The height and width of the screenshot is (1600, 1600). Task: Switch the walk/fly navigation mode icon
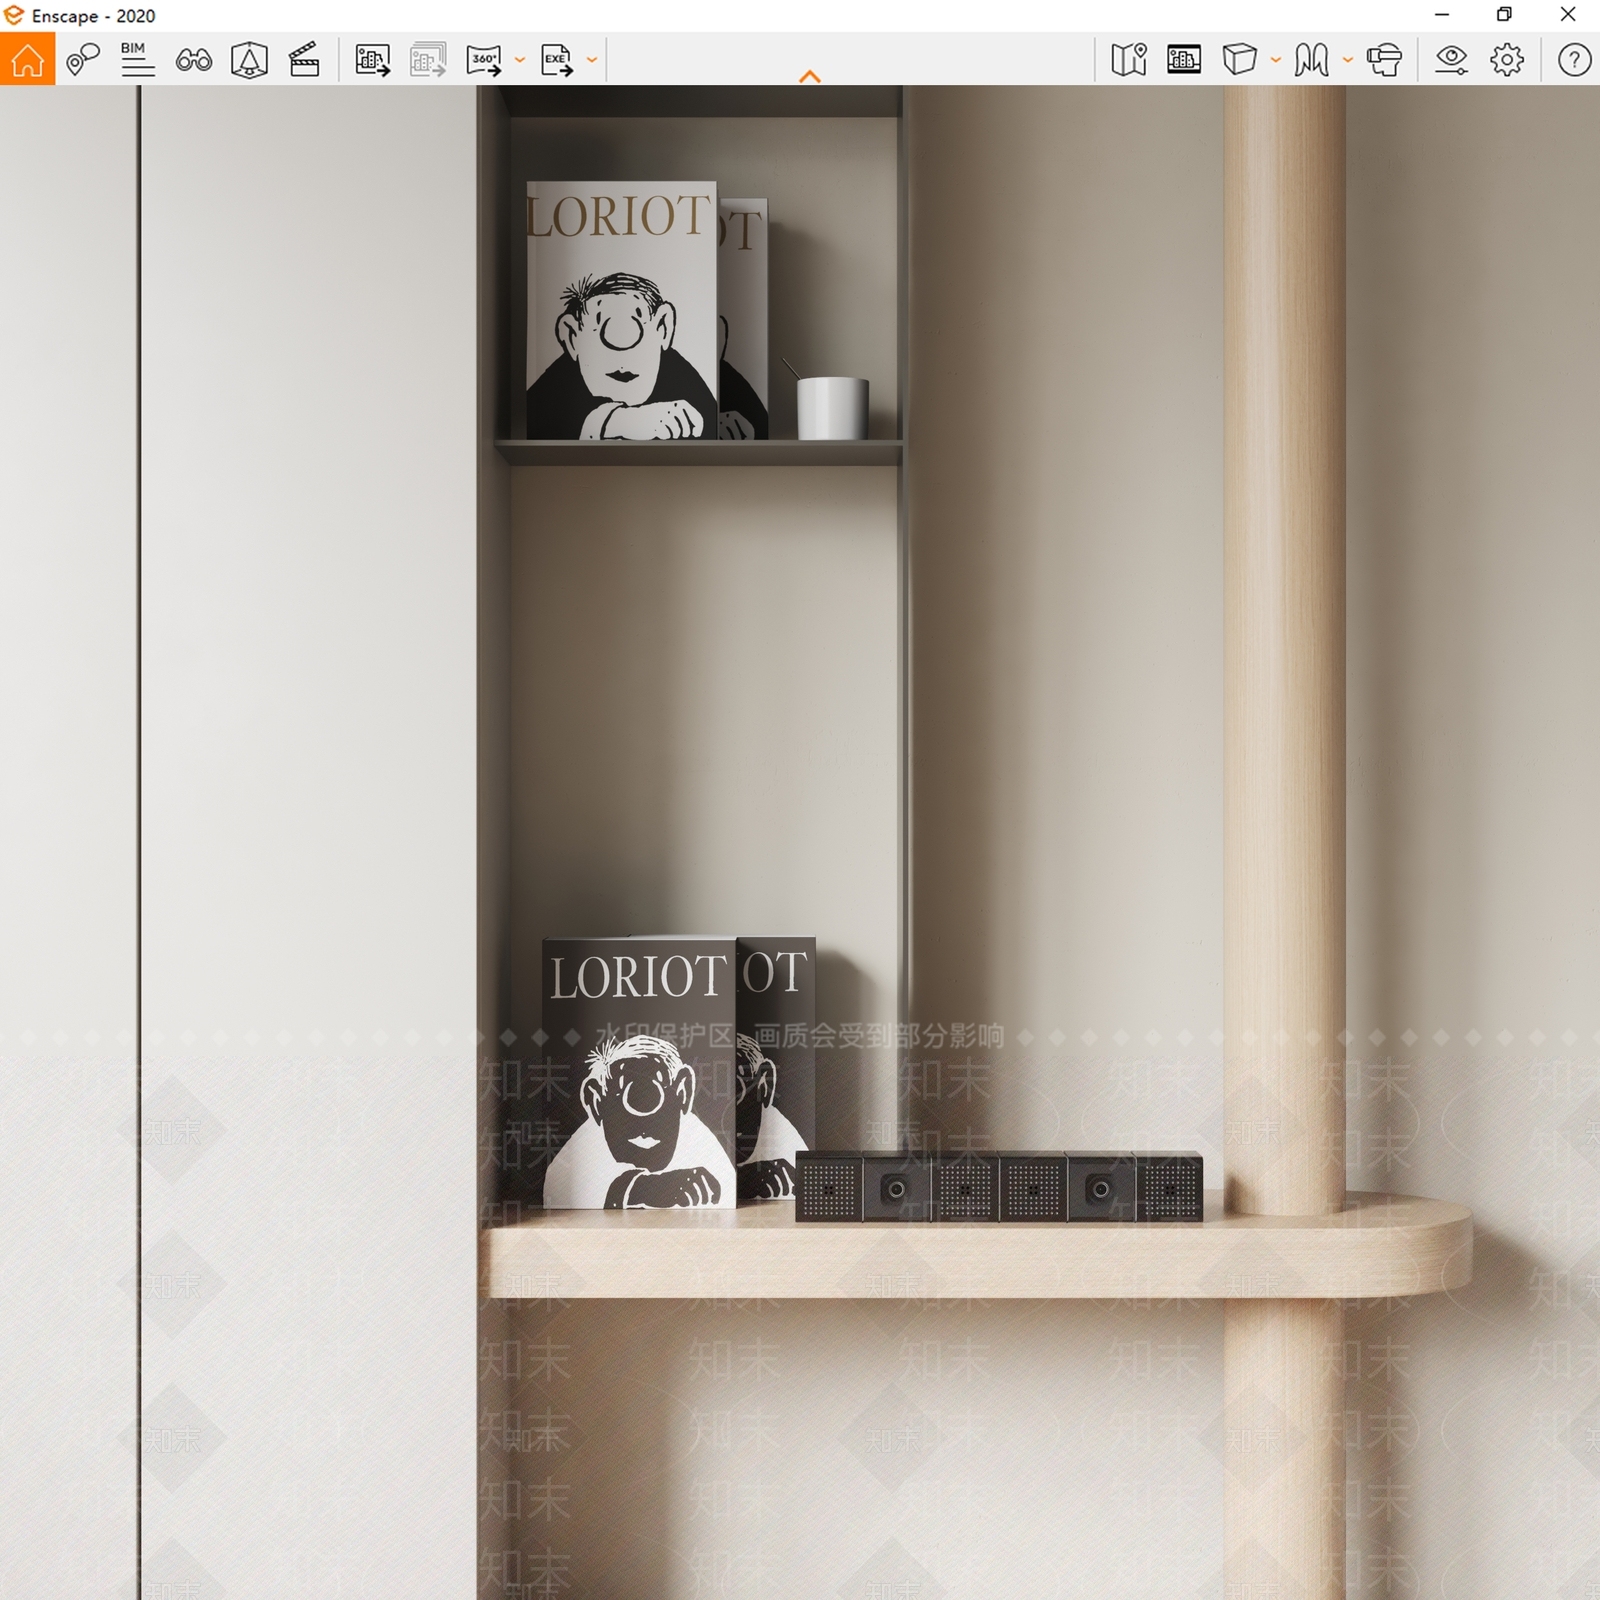click(x=1311, y=60)
